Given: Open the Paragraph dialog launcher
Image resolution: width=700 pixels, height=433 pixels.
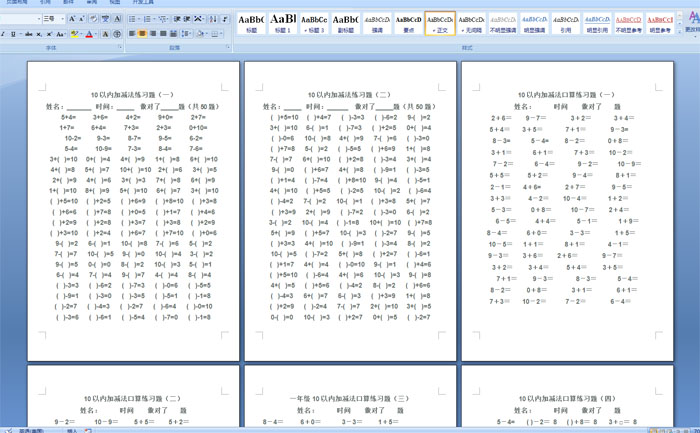Looking at the screenshot, I should (228, 47).
